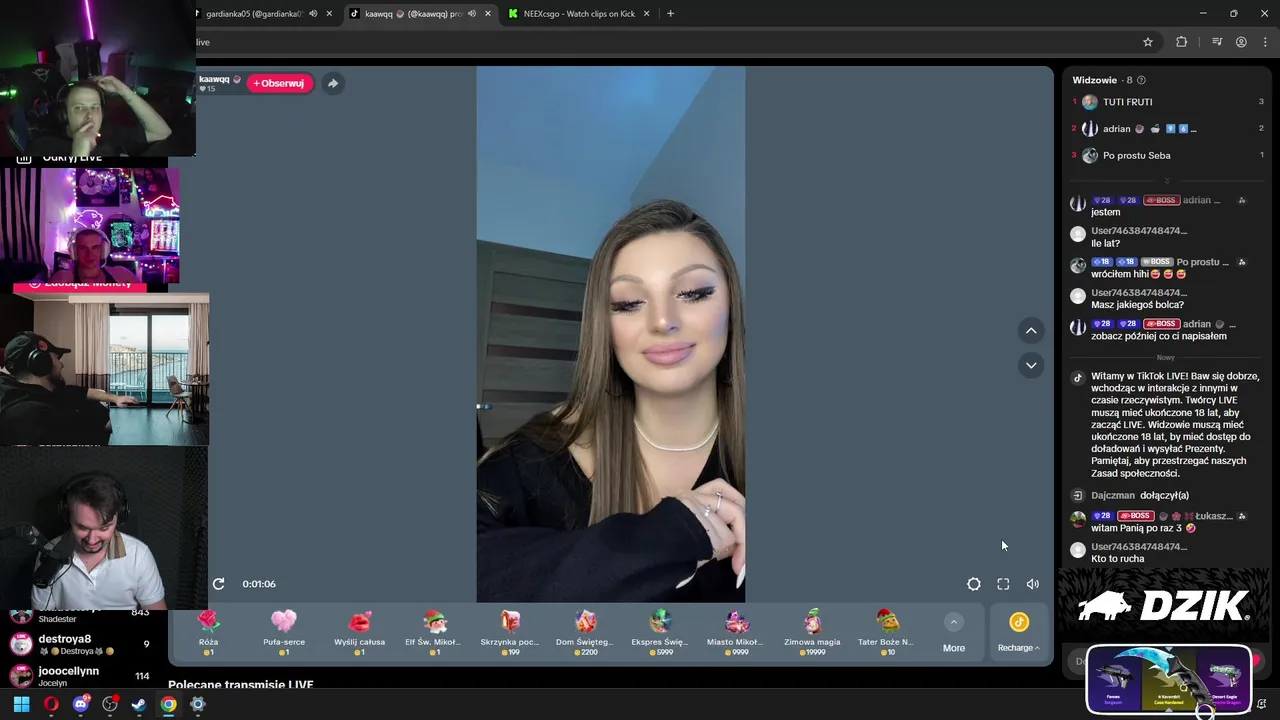Open the Windows Start menu
The width and height of the screenshot is (1280, 720).
click(x=21, y=704)
